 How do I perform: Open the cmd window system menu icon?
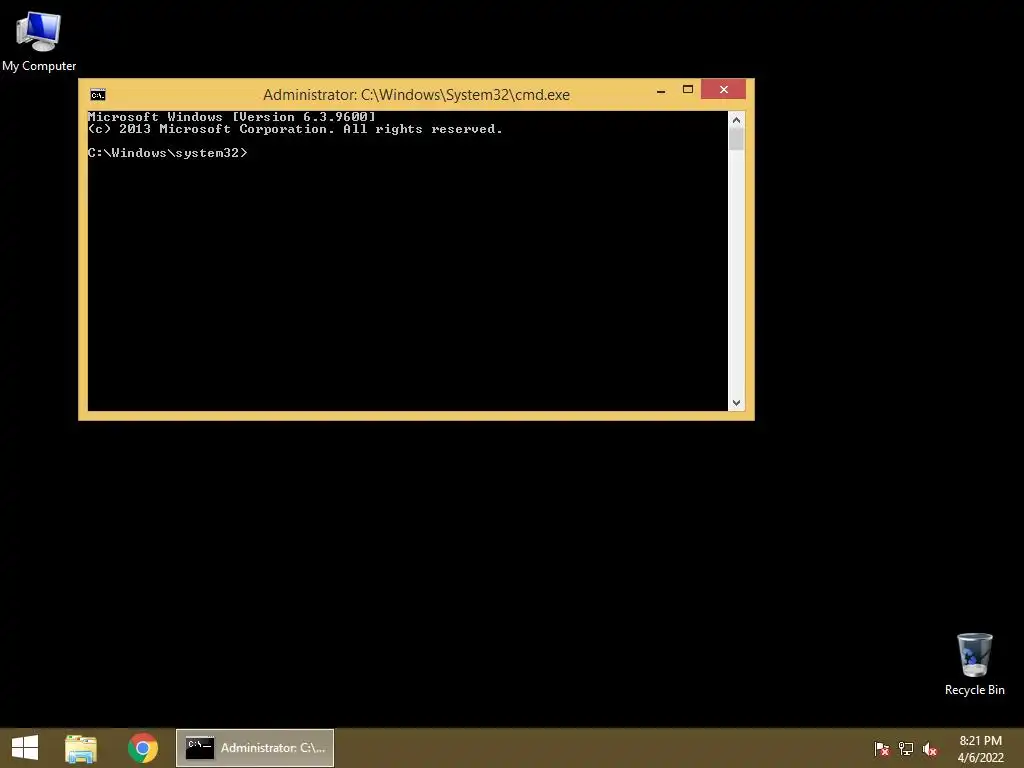click(98, 95)
